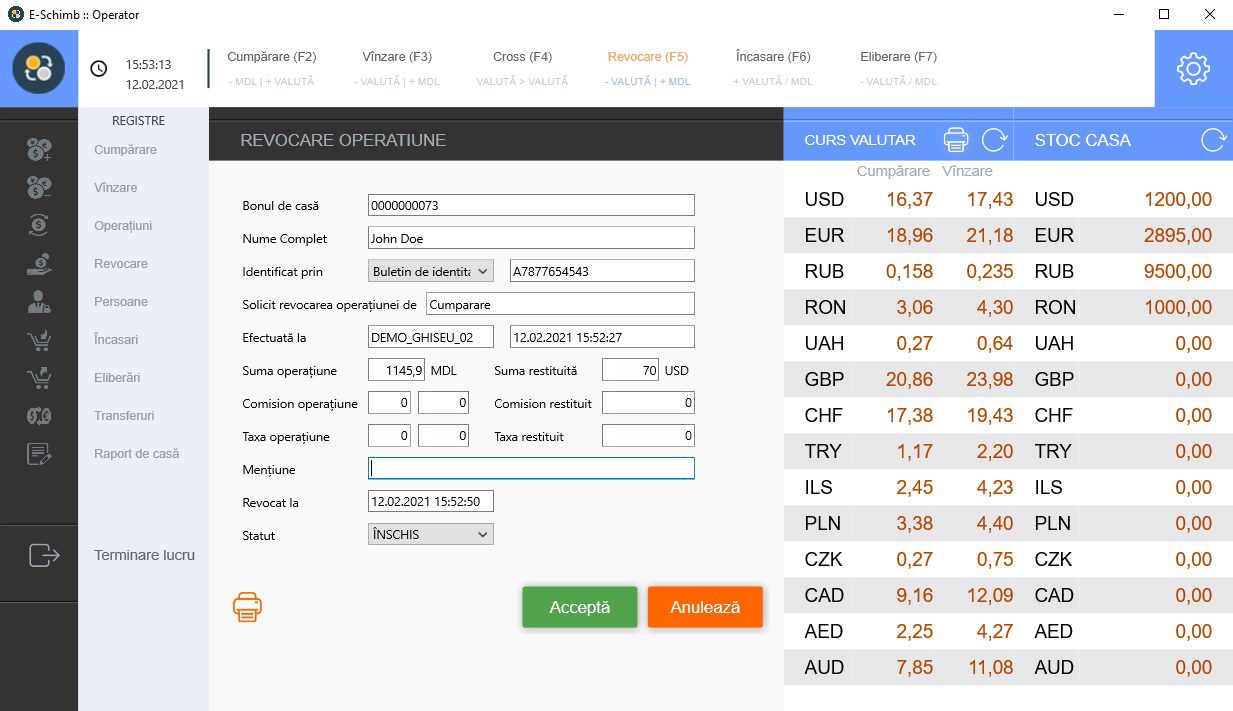This screenshot has height=711, width=1233.
Task: Refresh the Curs Valutar rates
Action: pos(994,139)
